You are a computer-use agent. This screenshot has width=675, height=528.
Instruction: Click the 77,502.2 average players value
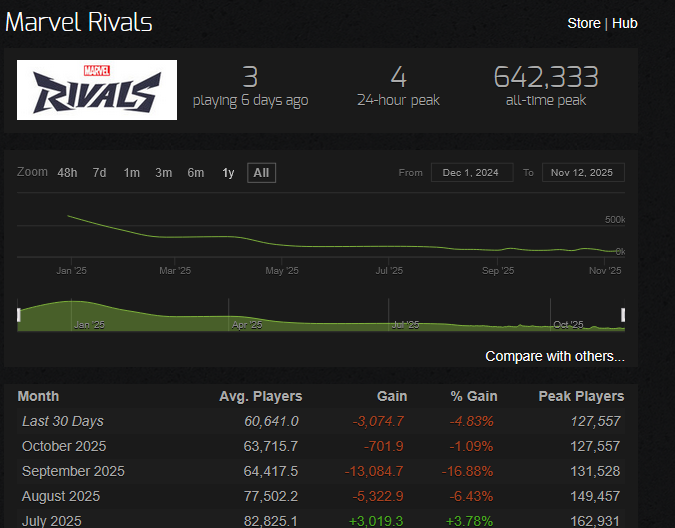click(x=271, y=496)
